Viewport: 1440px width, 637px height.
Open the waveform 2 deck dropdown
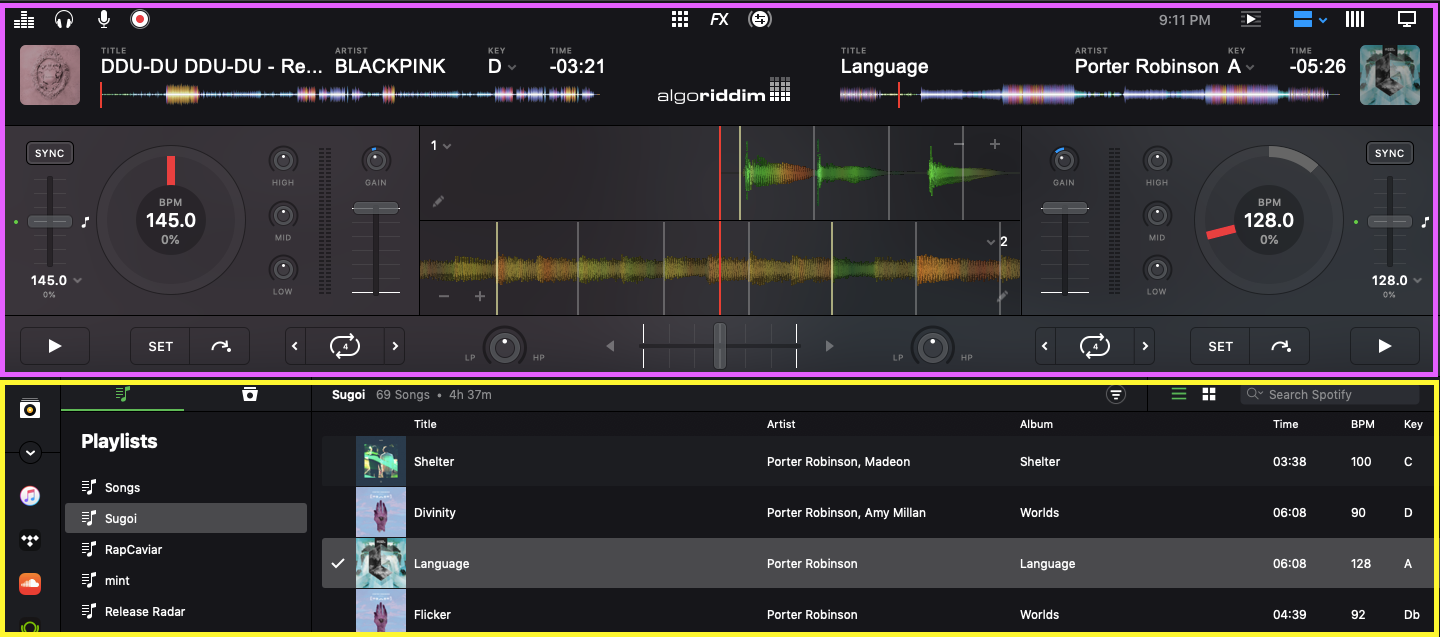click(996, 242)
